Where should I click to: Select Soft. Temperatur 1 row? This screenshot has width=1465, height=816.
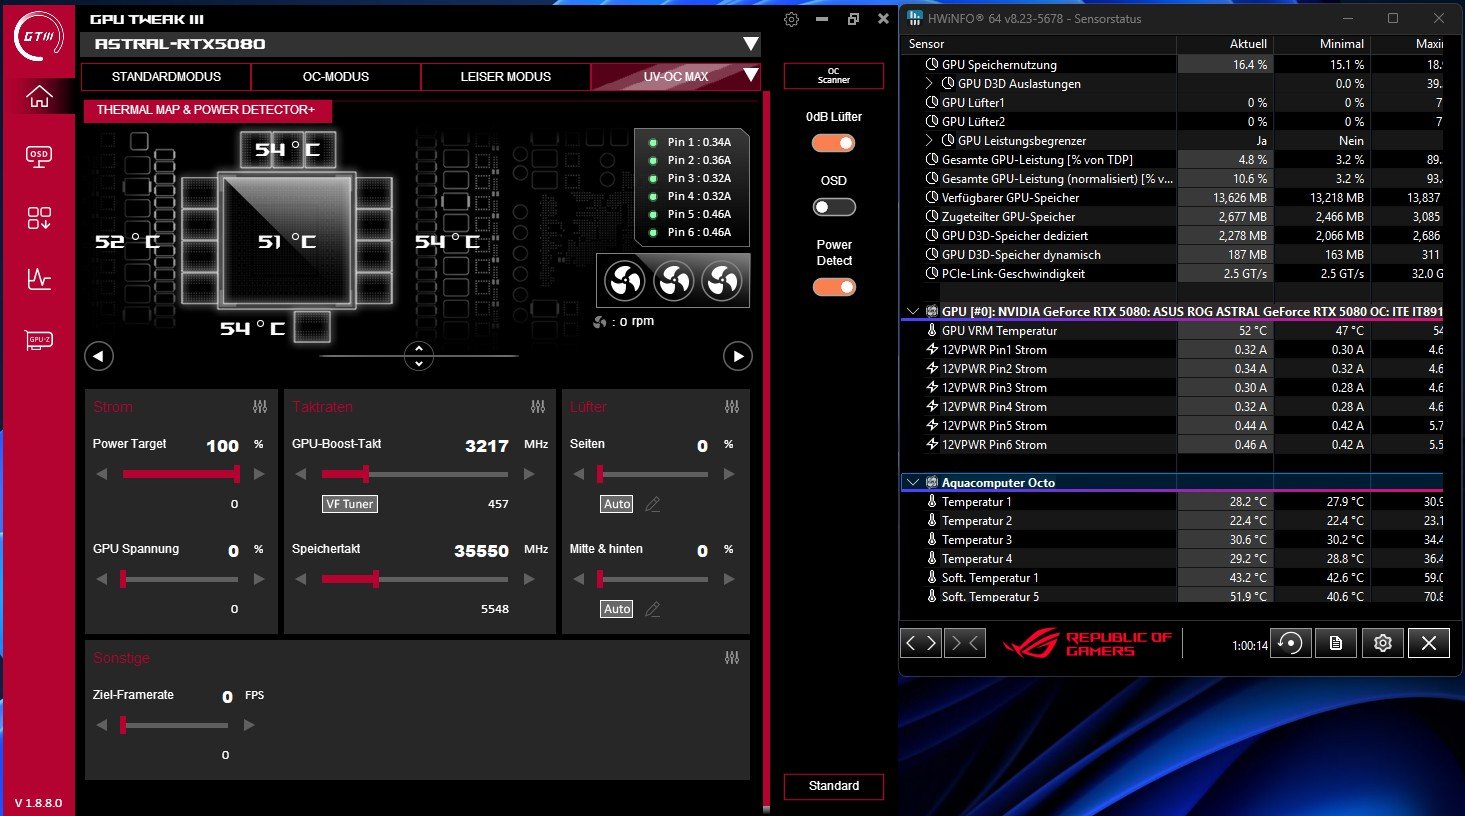click(1172, 578)
